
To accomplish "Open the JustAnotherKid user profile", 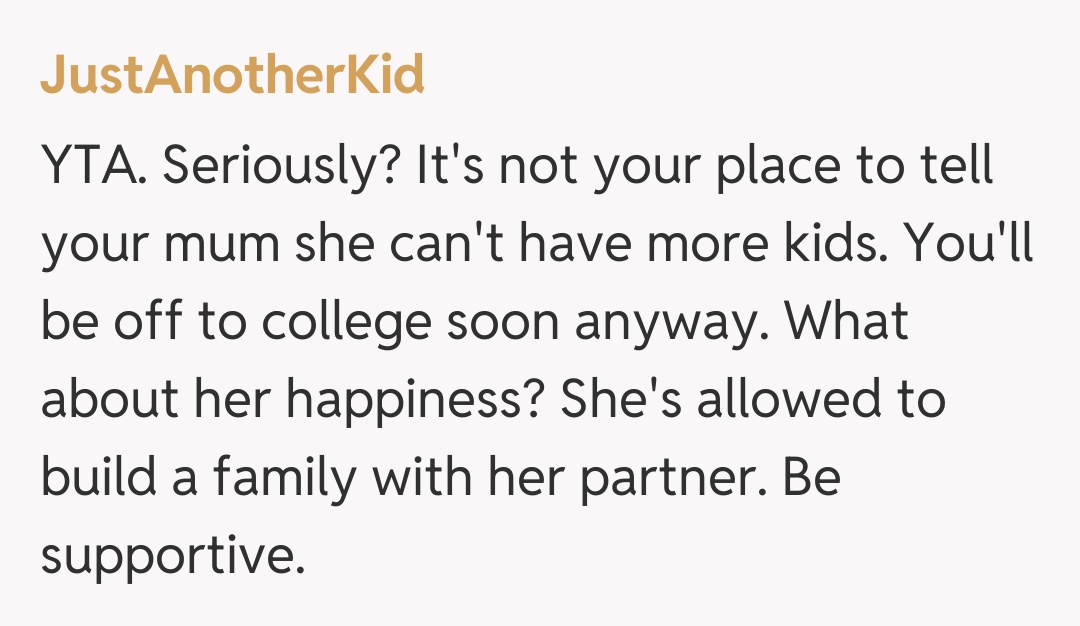I will [232, 75].
